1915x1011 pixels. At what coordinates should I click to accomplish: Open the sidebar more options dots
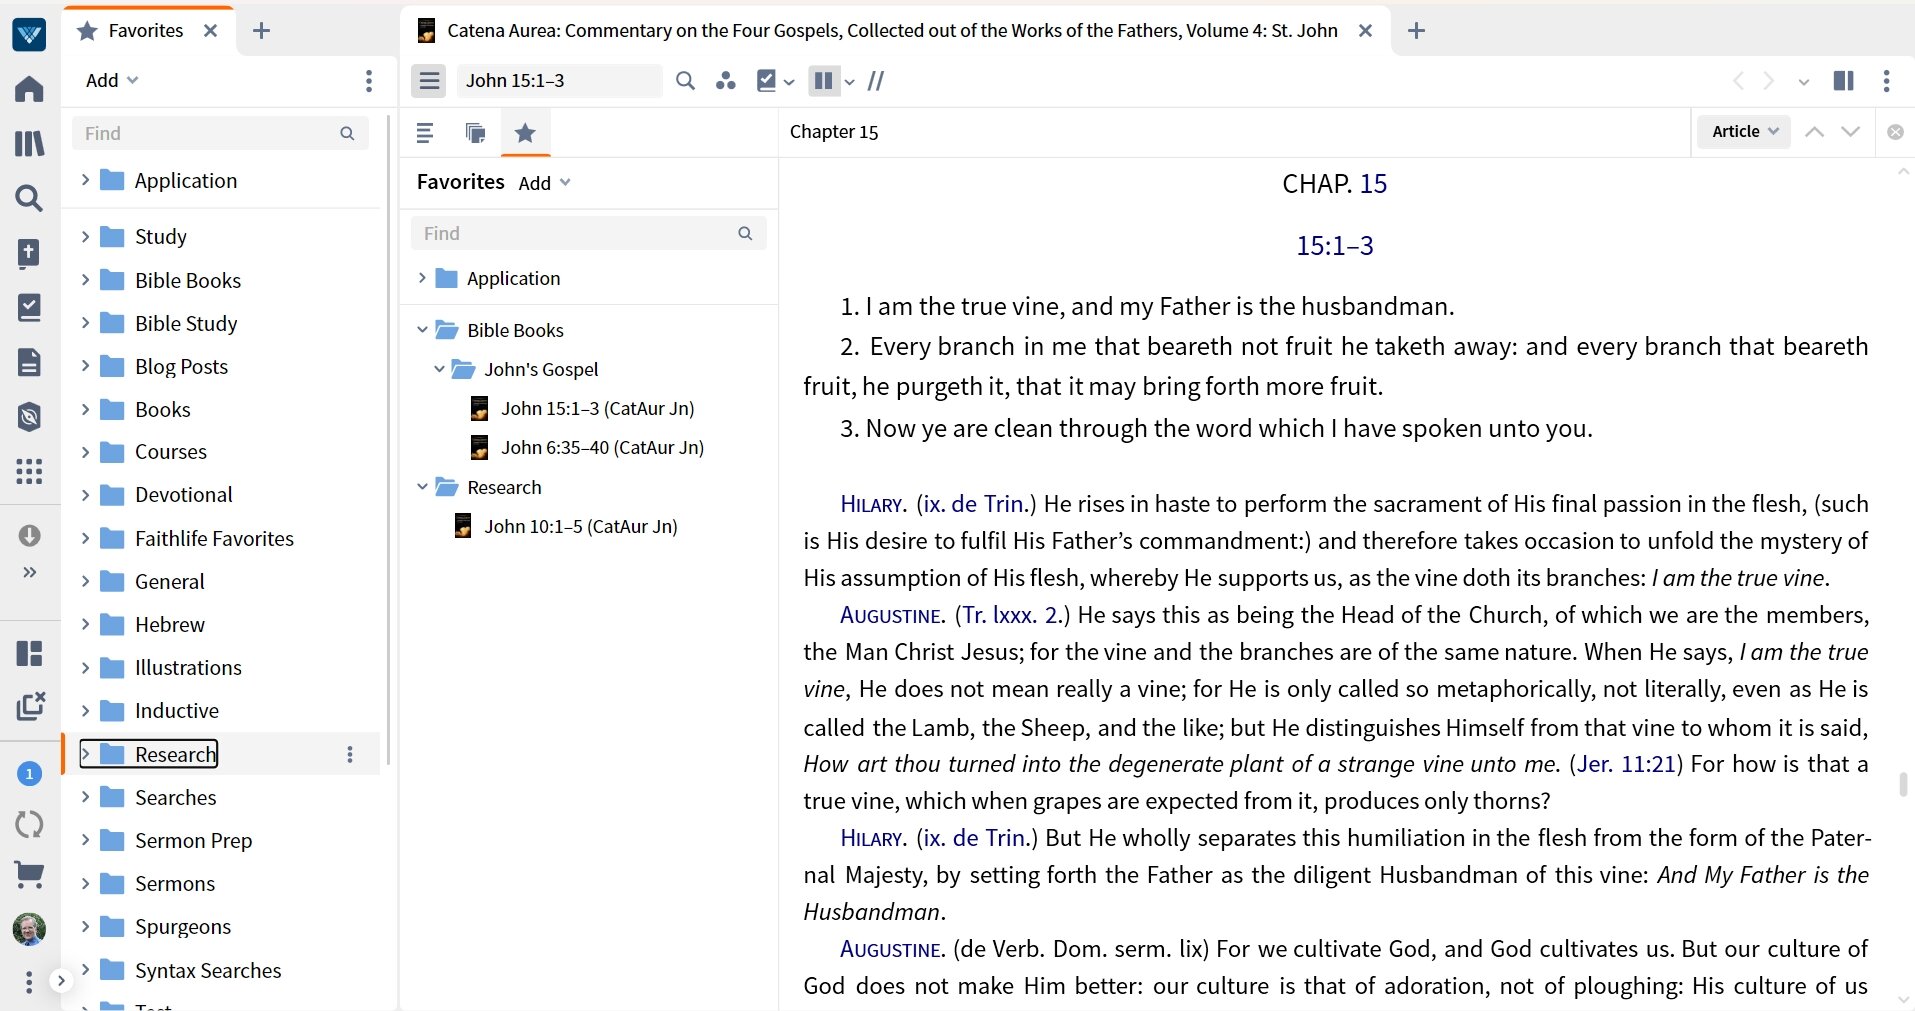pos(29,982)
